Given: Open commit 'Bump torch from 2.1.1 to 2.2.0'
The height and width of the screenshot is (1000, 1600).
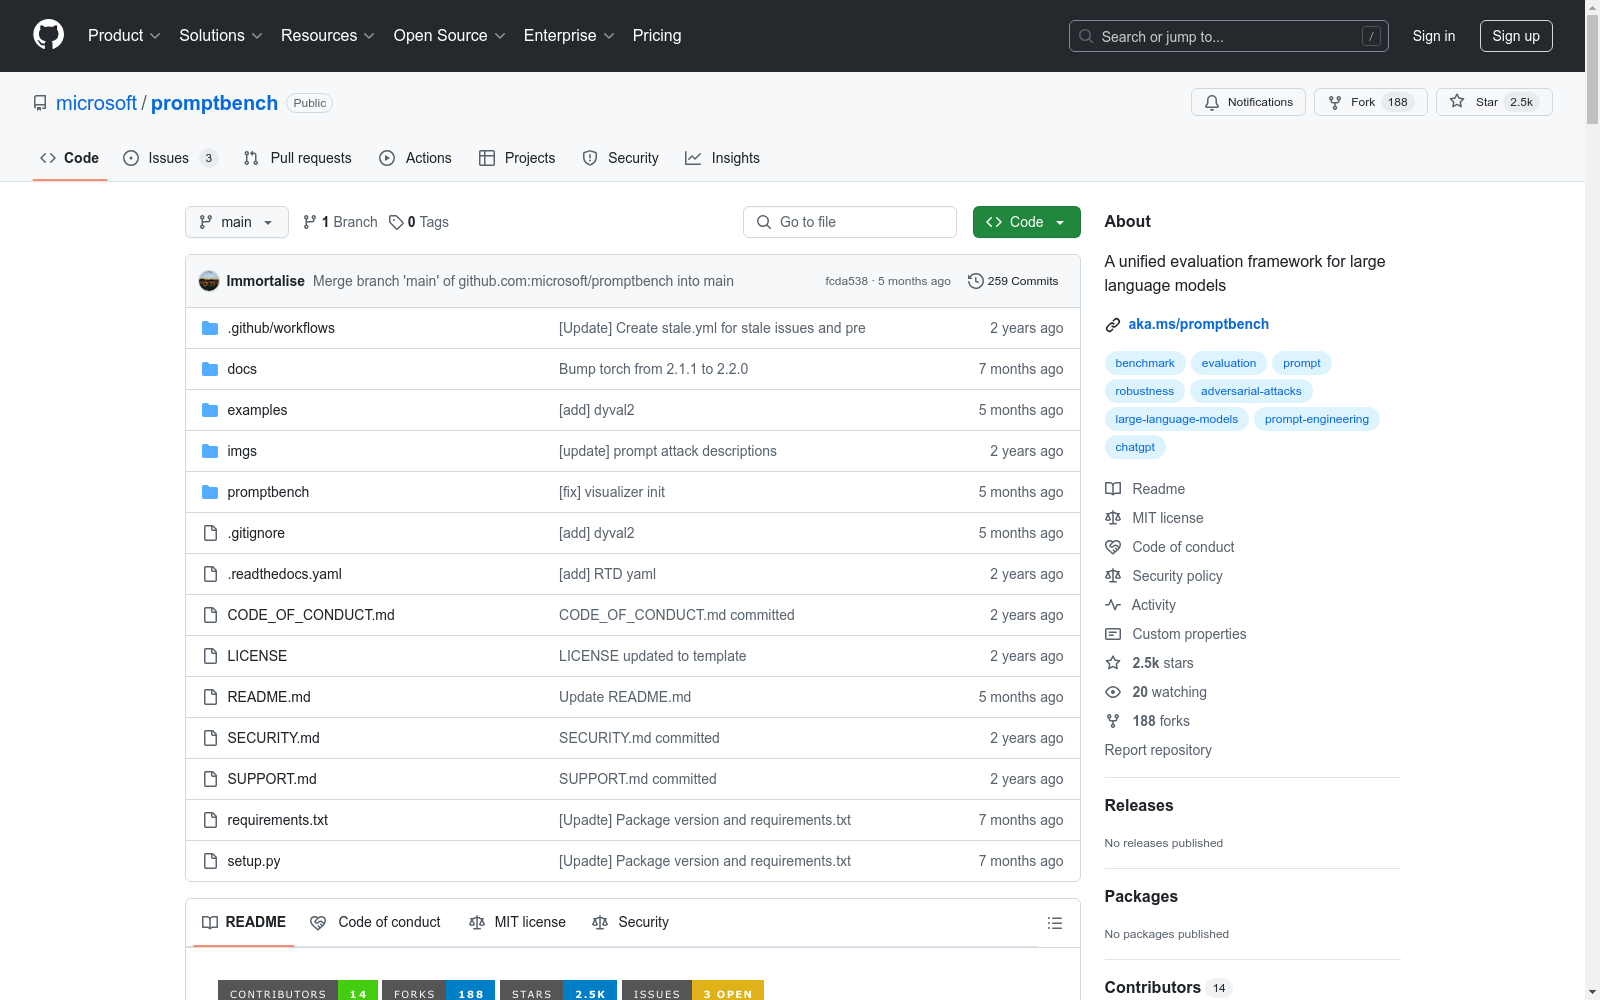Looking at the screenshot, I should [653, 369].
